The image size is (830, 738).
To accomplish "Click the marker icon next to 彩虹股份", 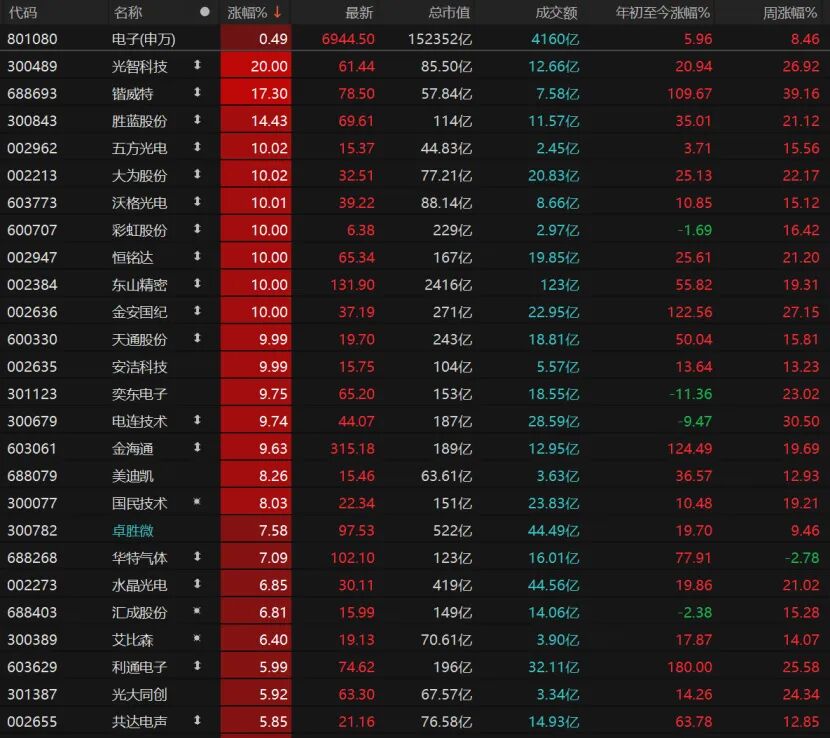I will click(197, 229).
